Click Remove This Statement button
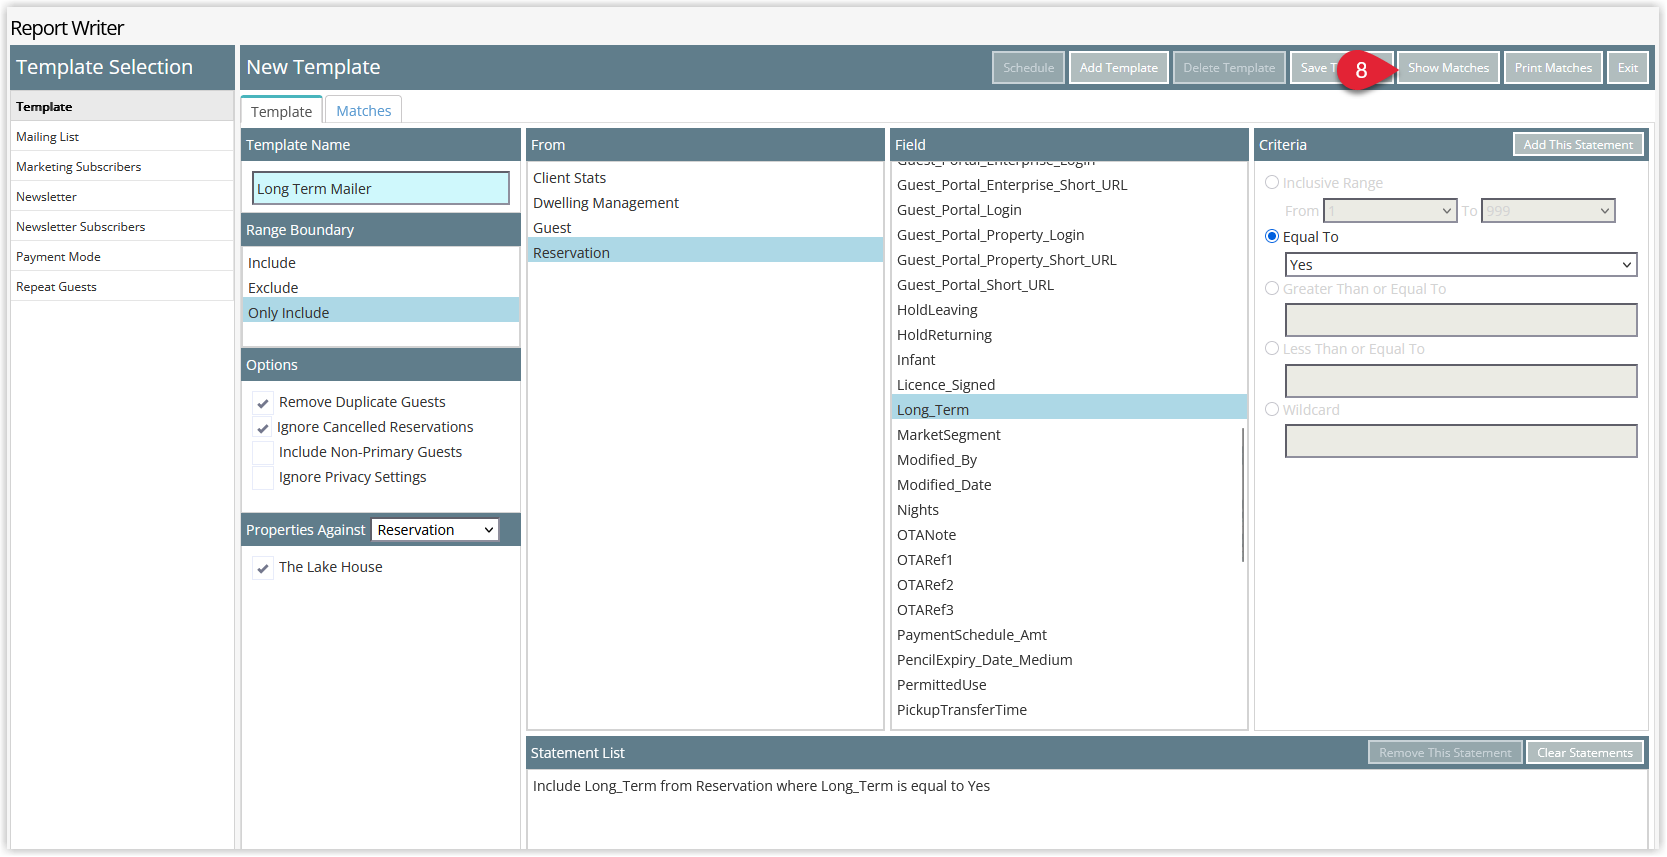Screen dimensions: 1667x857 point(1445,753)
